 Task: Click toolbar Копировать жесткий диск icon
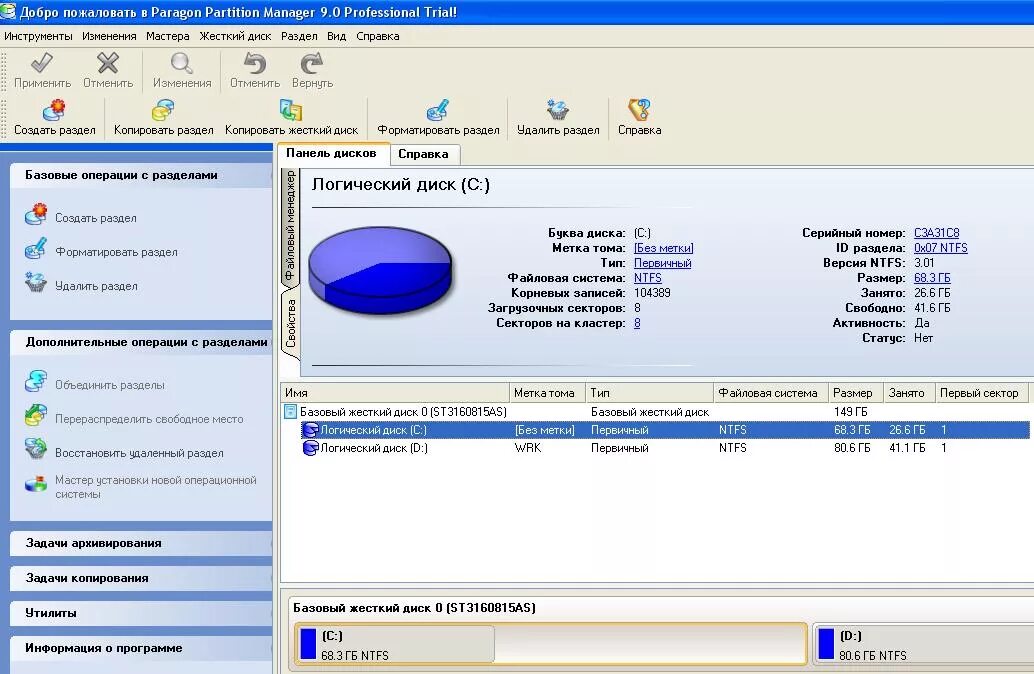point(291,110)
